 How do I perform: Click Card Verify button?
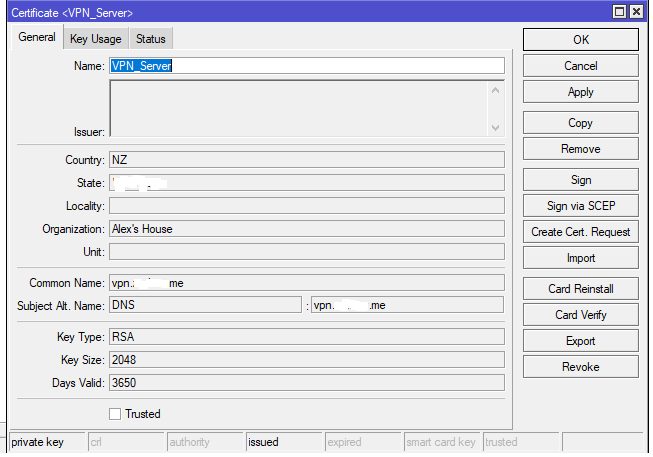coord(581,315)
